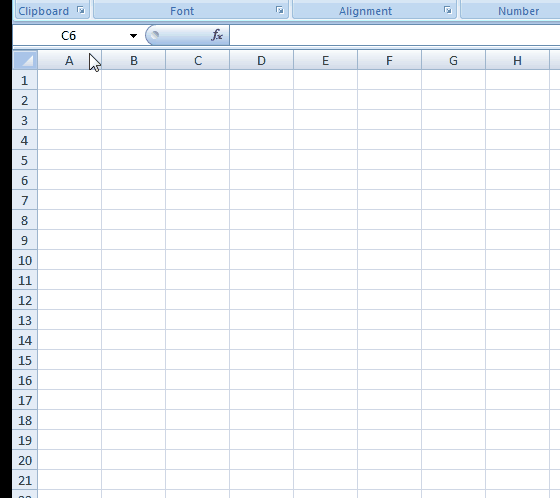
Task: Open the Alignment dialog launcher
Action: pos(448,10)
